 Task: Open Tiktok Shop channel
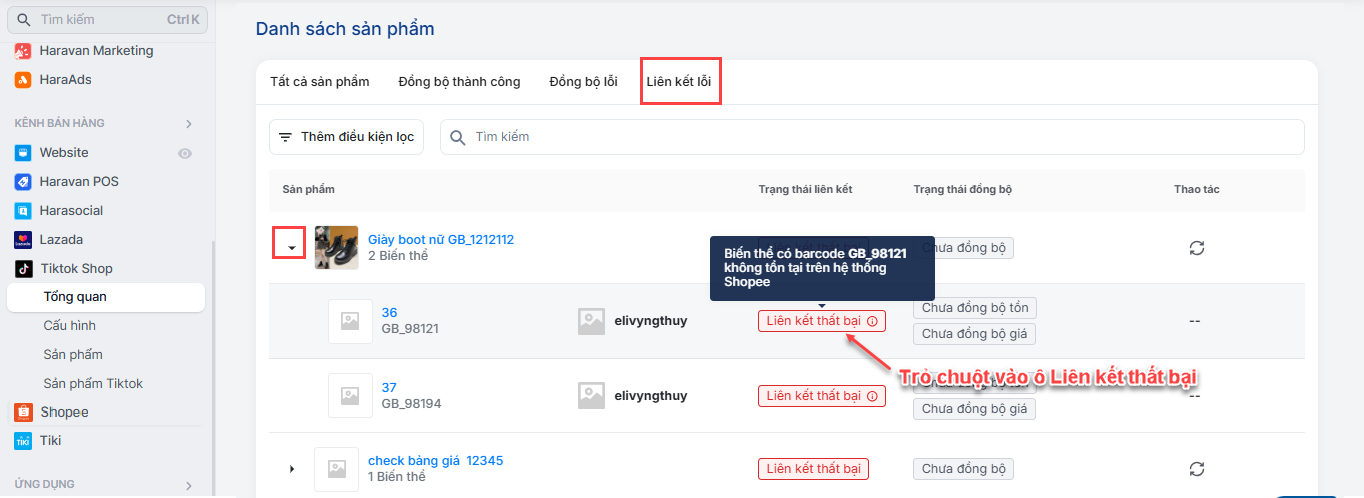(x=76, y=269)
